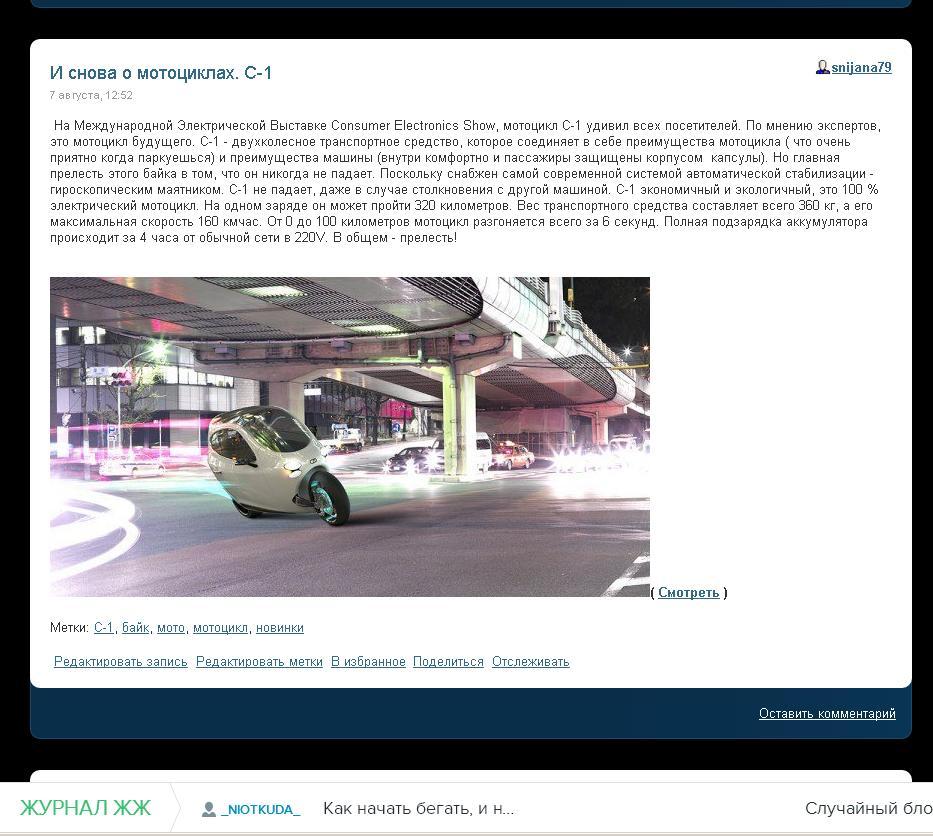Click "Редактировать метки" to edit tags
Screen dimensions: 933x836
[259, 662]
